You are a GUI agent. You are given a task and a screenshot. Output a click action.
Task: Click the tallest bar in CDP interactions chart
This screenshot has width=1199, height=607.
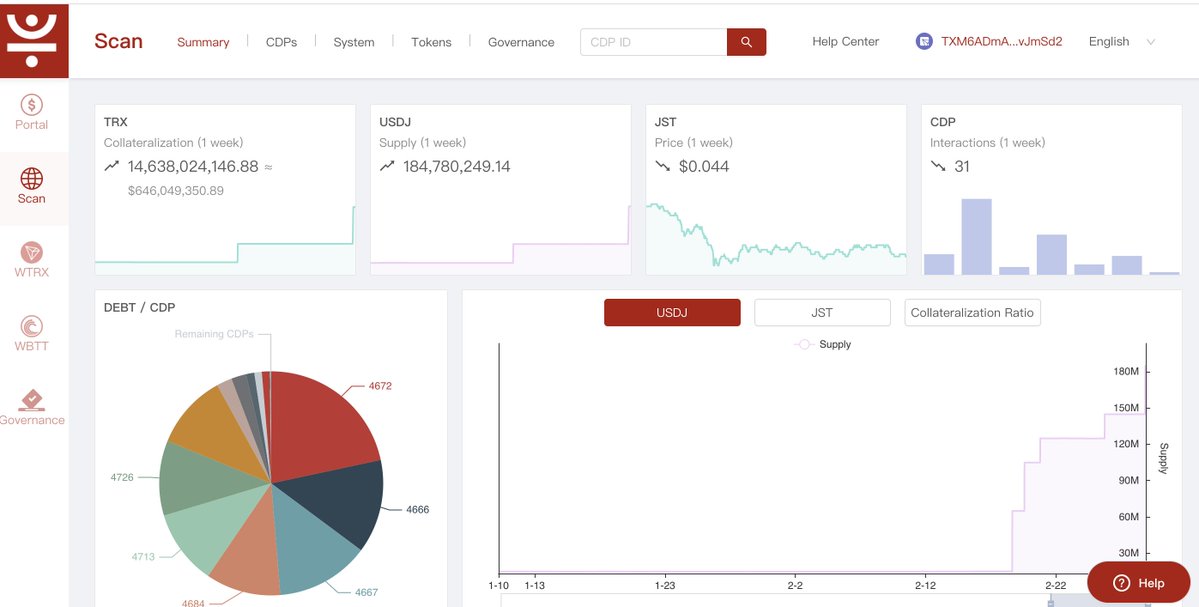tap(976, 236)
